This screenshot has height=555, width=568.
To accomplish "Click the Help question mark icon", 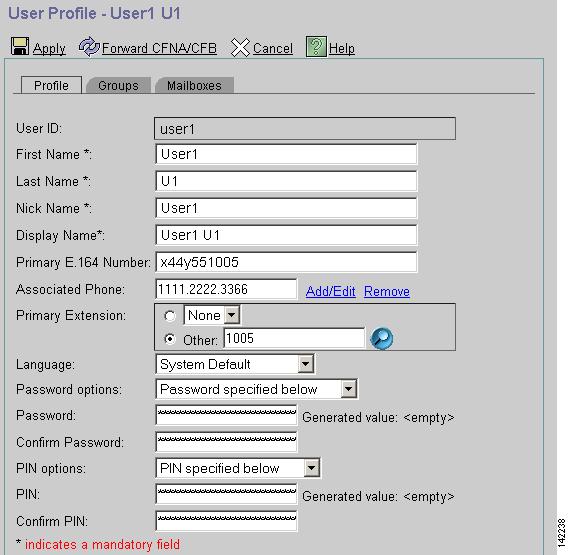I will (x=316, y=46).
